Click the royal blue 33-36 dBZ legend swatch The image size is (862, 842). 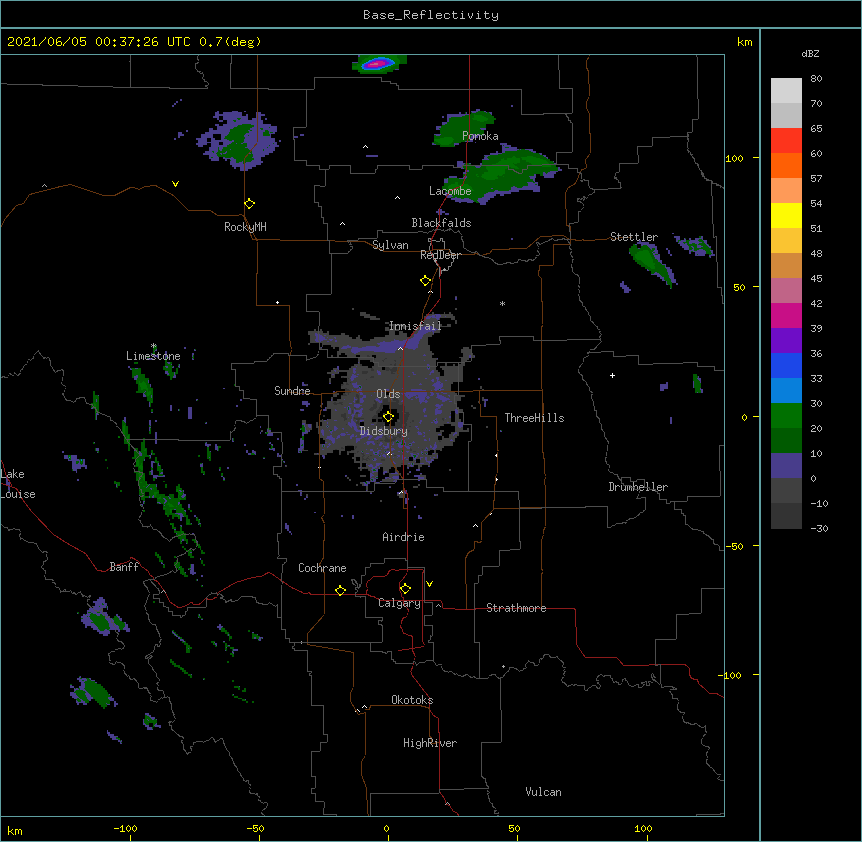coord(786,365)
